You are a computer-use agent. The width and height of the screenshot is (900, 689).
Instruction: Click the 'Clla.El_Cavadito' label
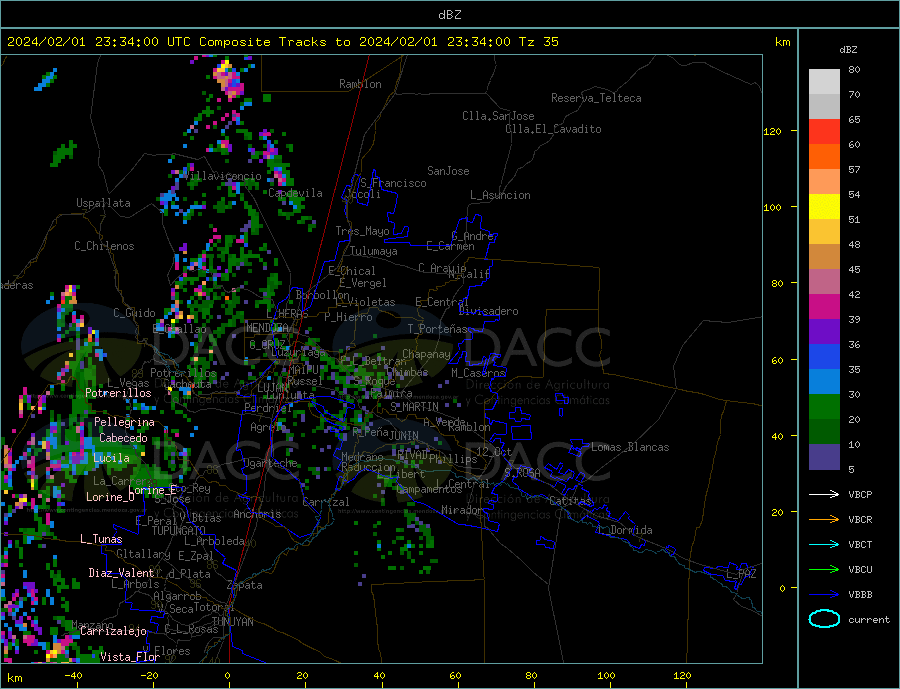[553, 129]
